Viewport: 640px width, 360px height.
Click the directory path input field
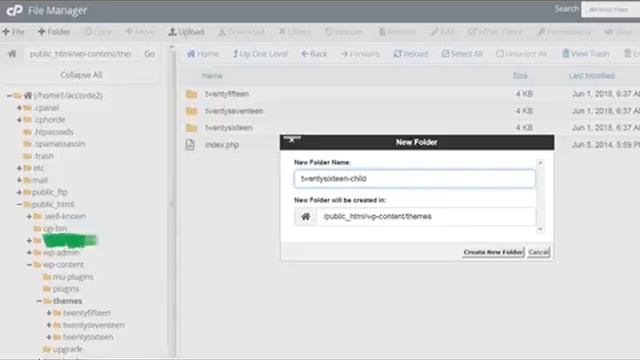pos(81,53)
